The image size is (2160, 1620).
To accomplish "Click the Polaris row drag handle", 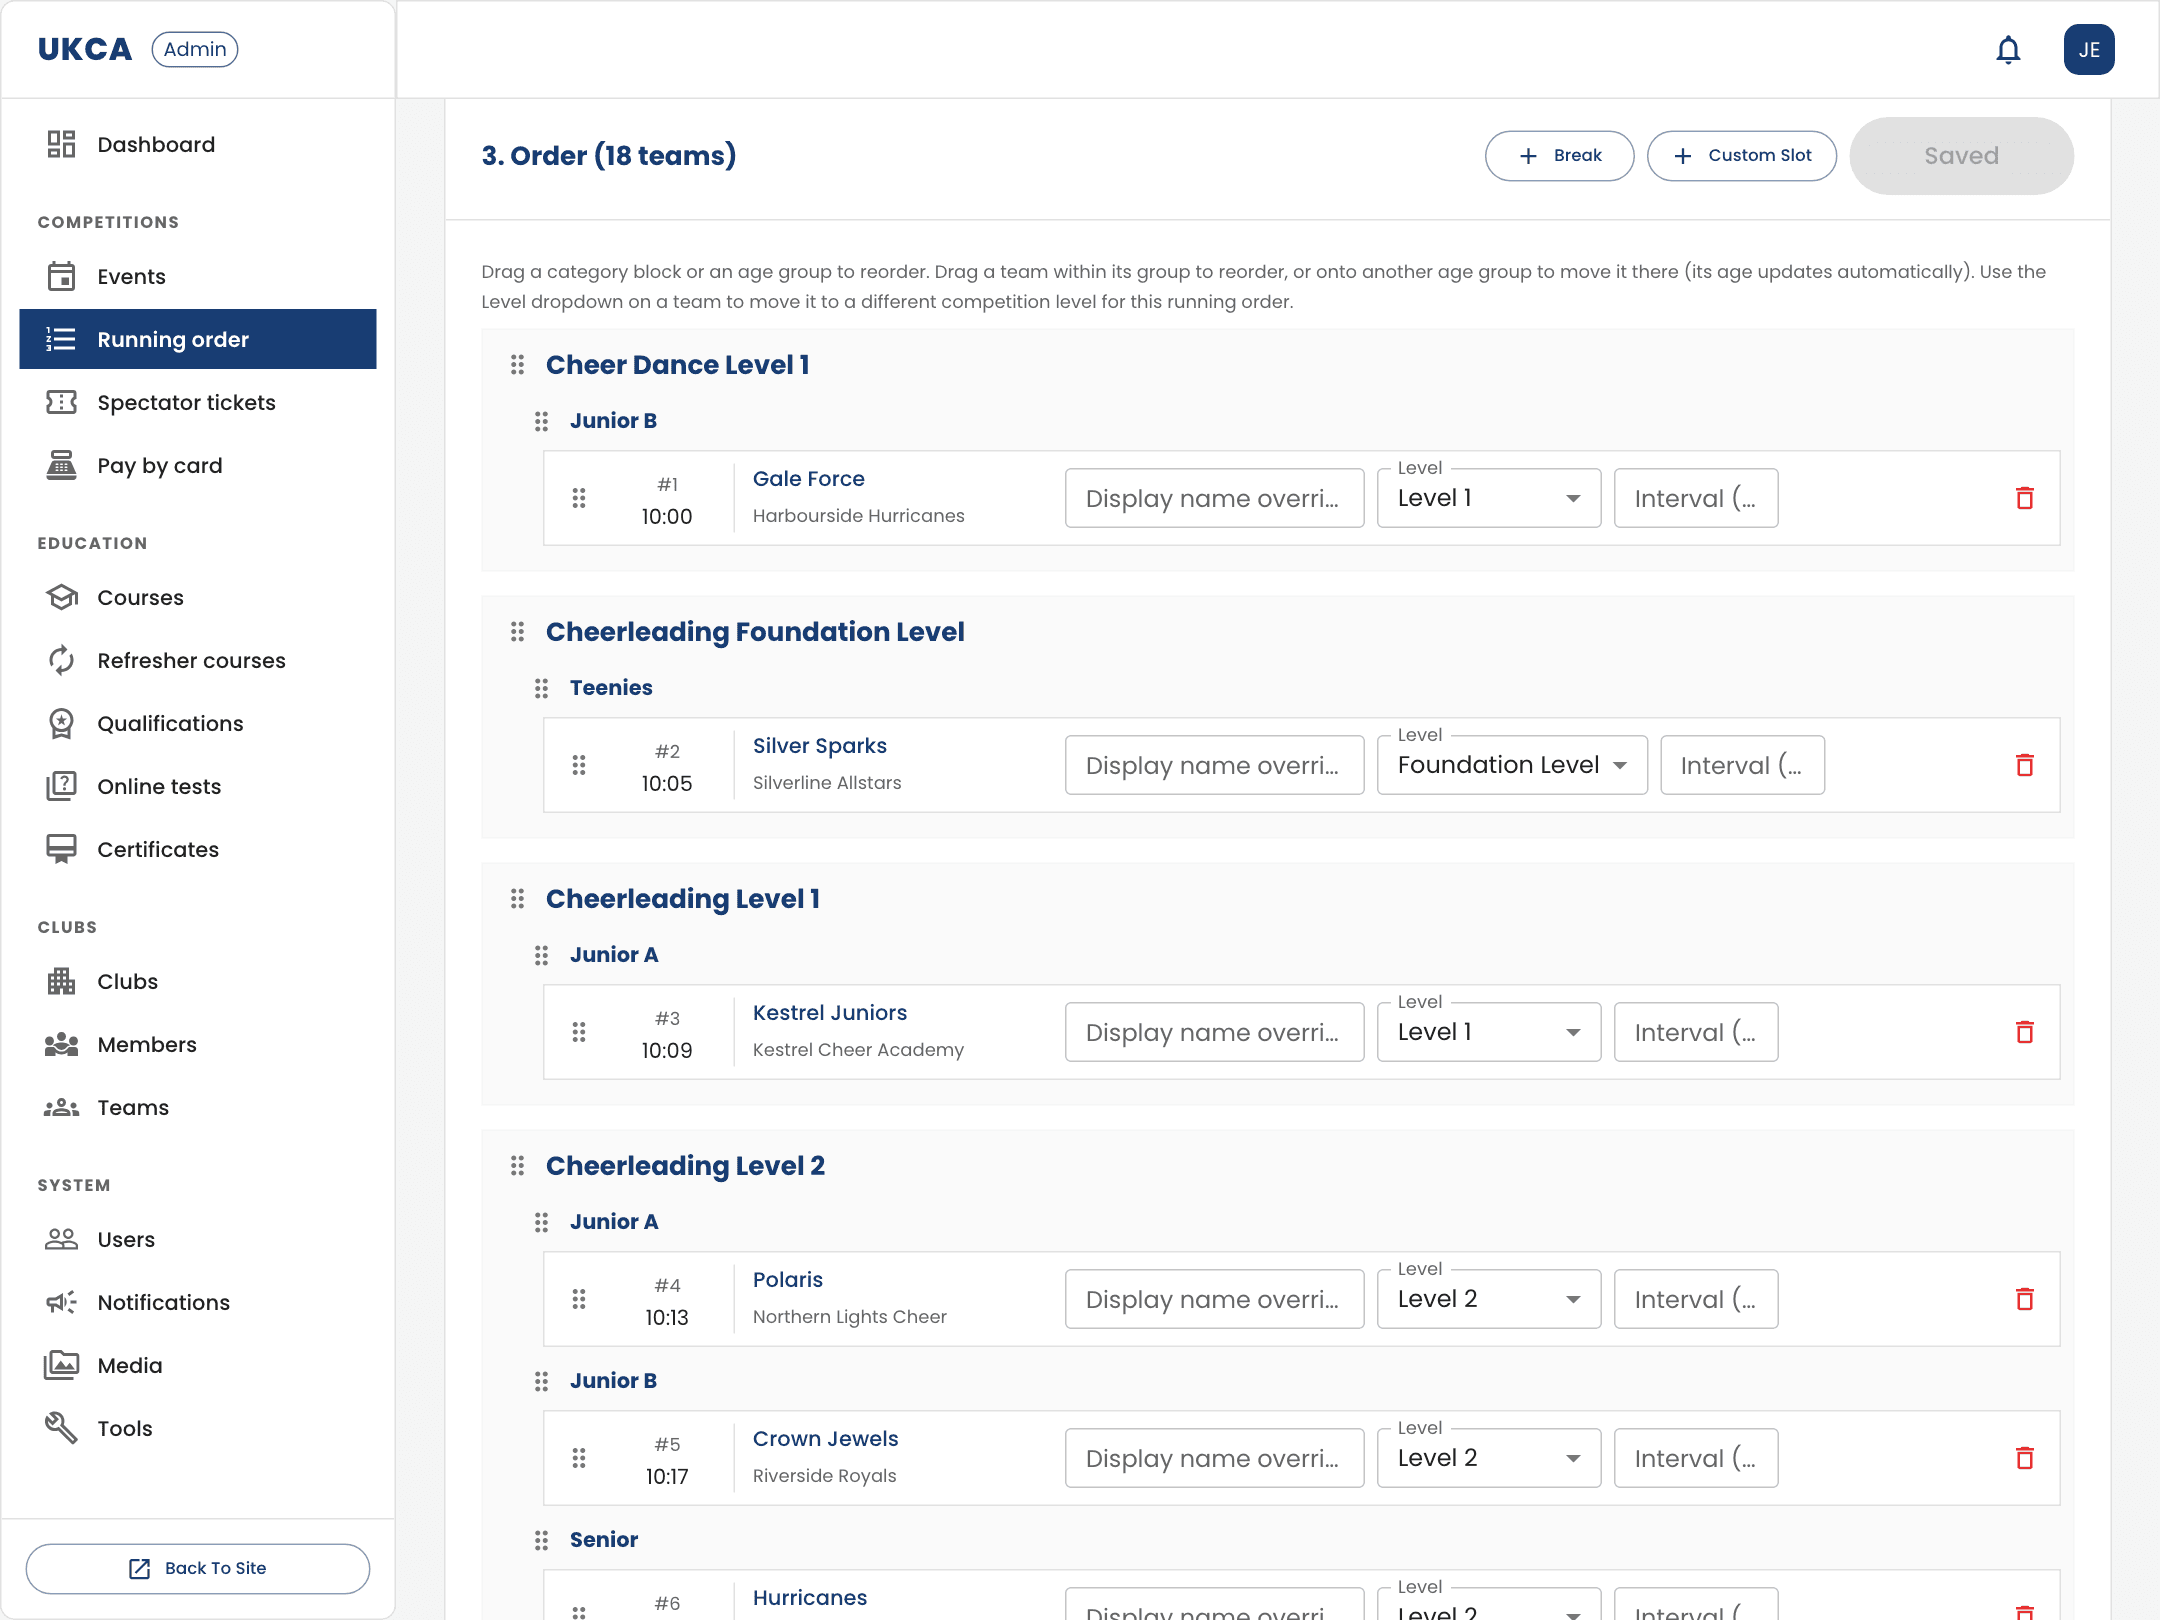I will point(579,1299).
